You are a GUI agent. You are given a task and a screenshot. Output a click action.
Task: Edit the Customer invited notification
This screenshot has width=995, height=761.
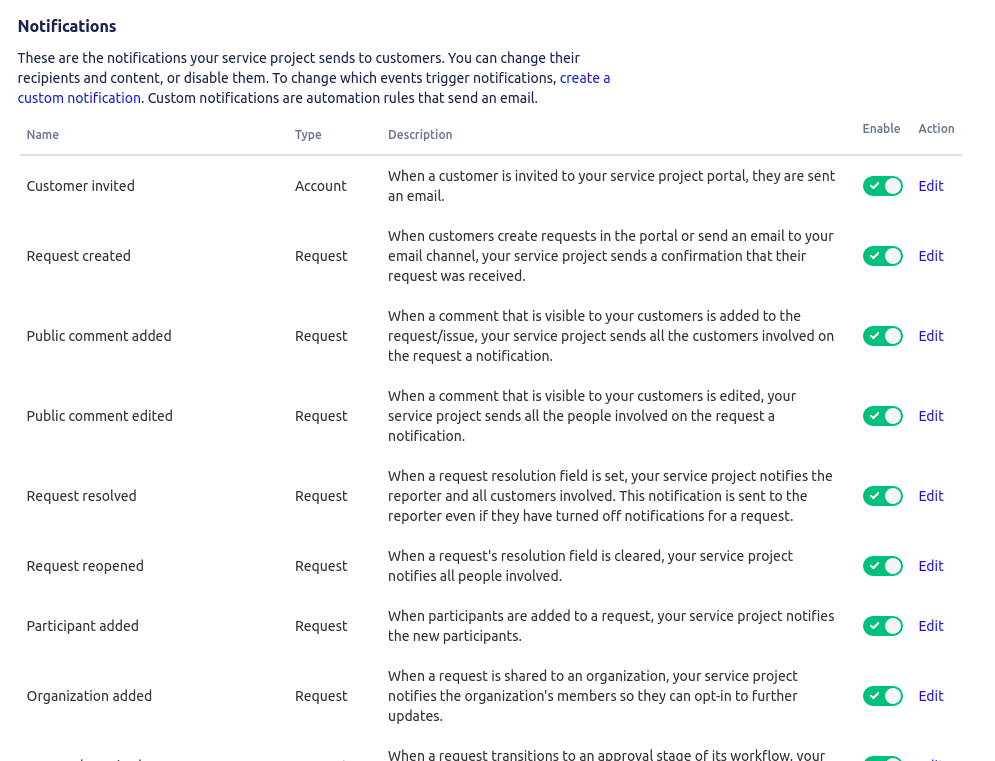pos(930,186)
